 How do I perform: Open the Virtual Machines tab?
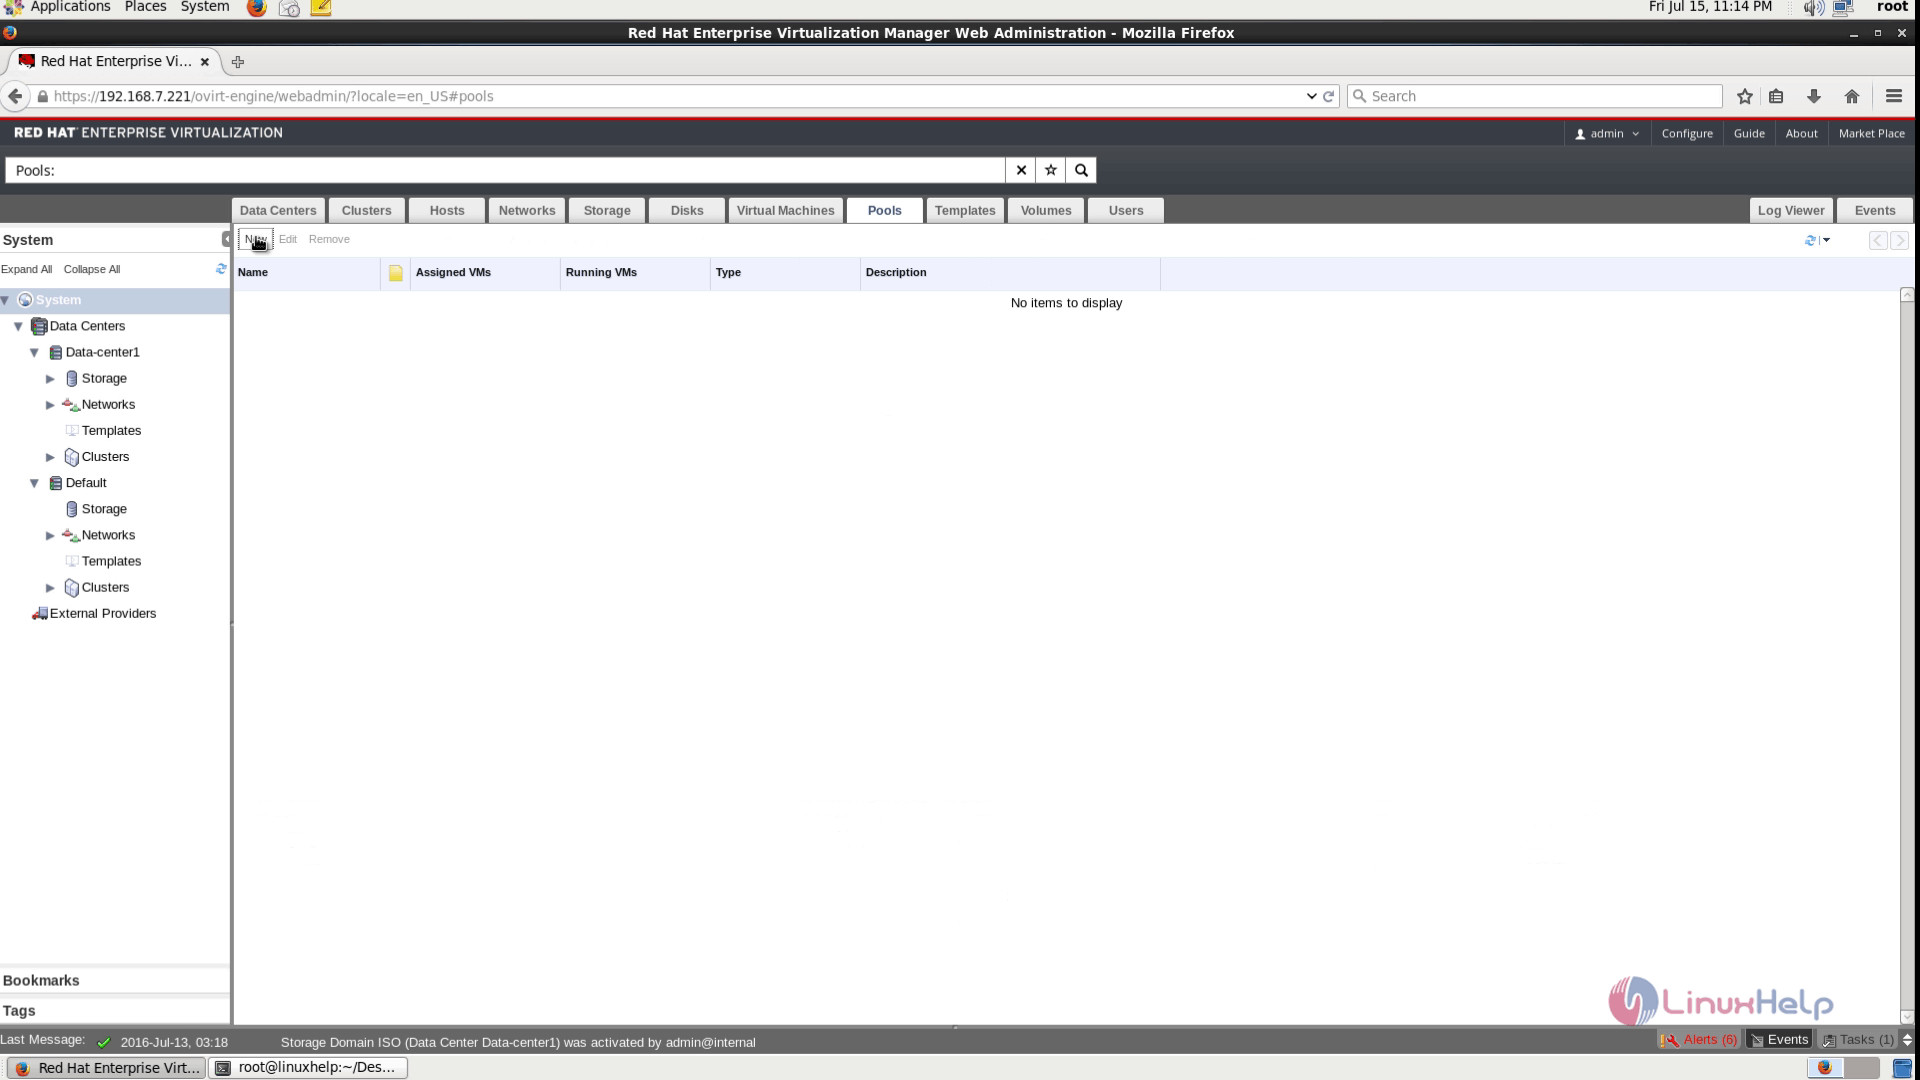[x=785, y=210]
